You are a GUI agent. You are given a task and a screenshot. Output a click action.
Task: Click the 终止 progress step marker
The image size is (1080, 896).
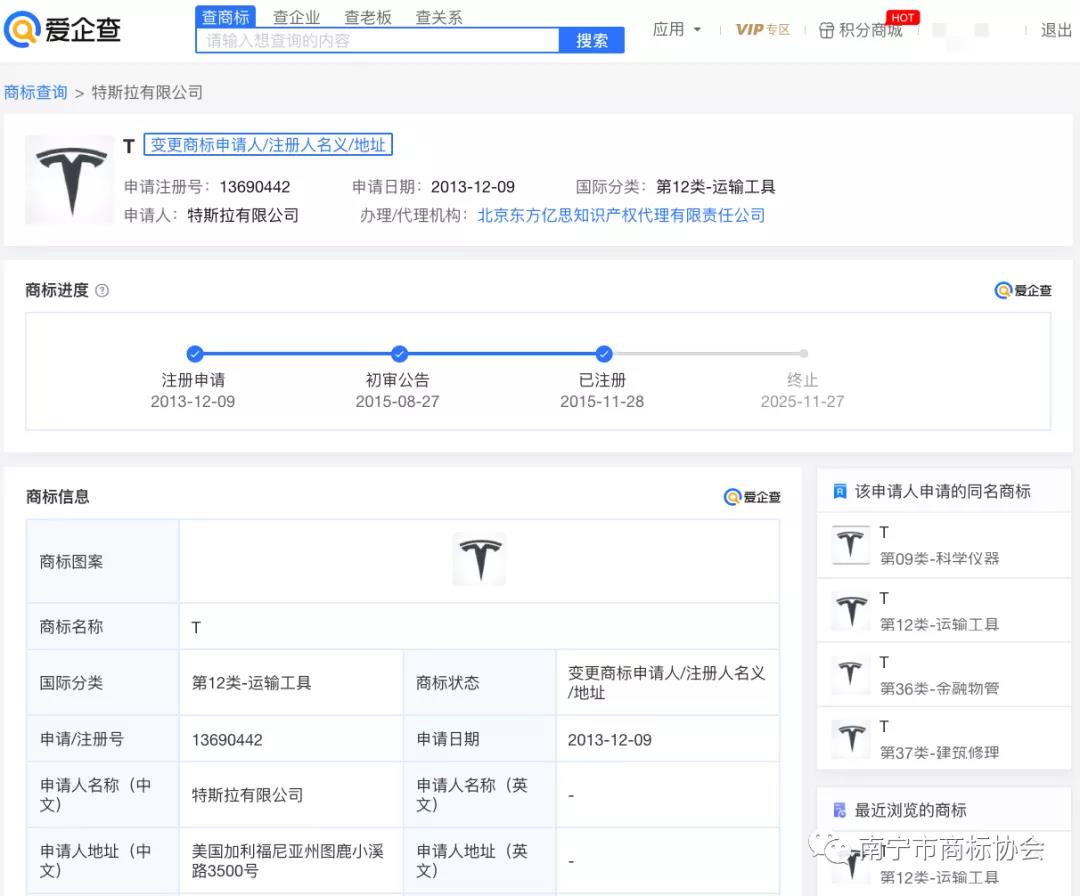point(804,354)
